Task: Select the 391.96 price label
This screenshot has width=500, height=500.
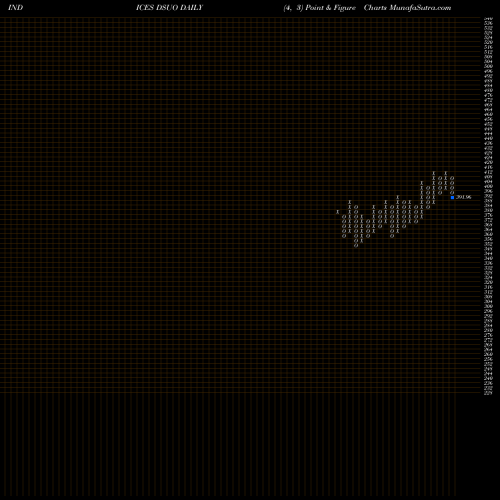Action: [464, 197]
